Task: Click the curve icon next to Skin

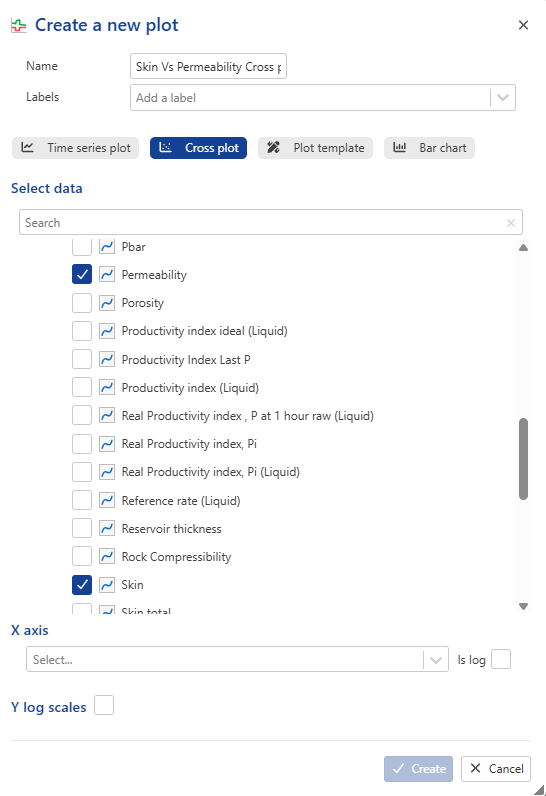Action: coord(107,585)
